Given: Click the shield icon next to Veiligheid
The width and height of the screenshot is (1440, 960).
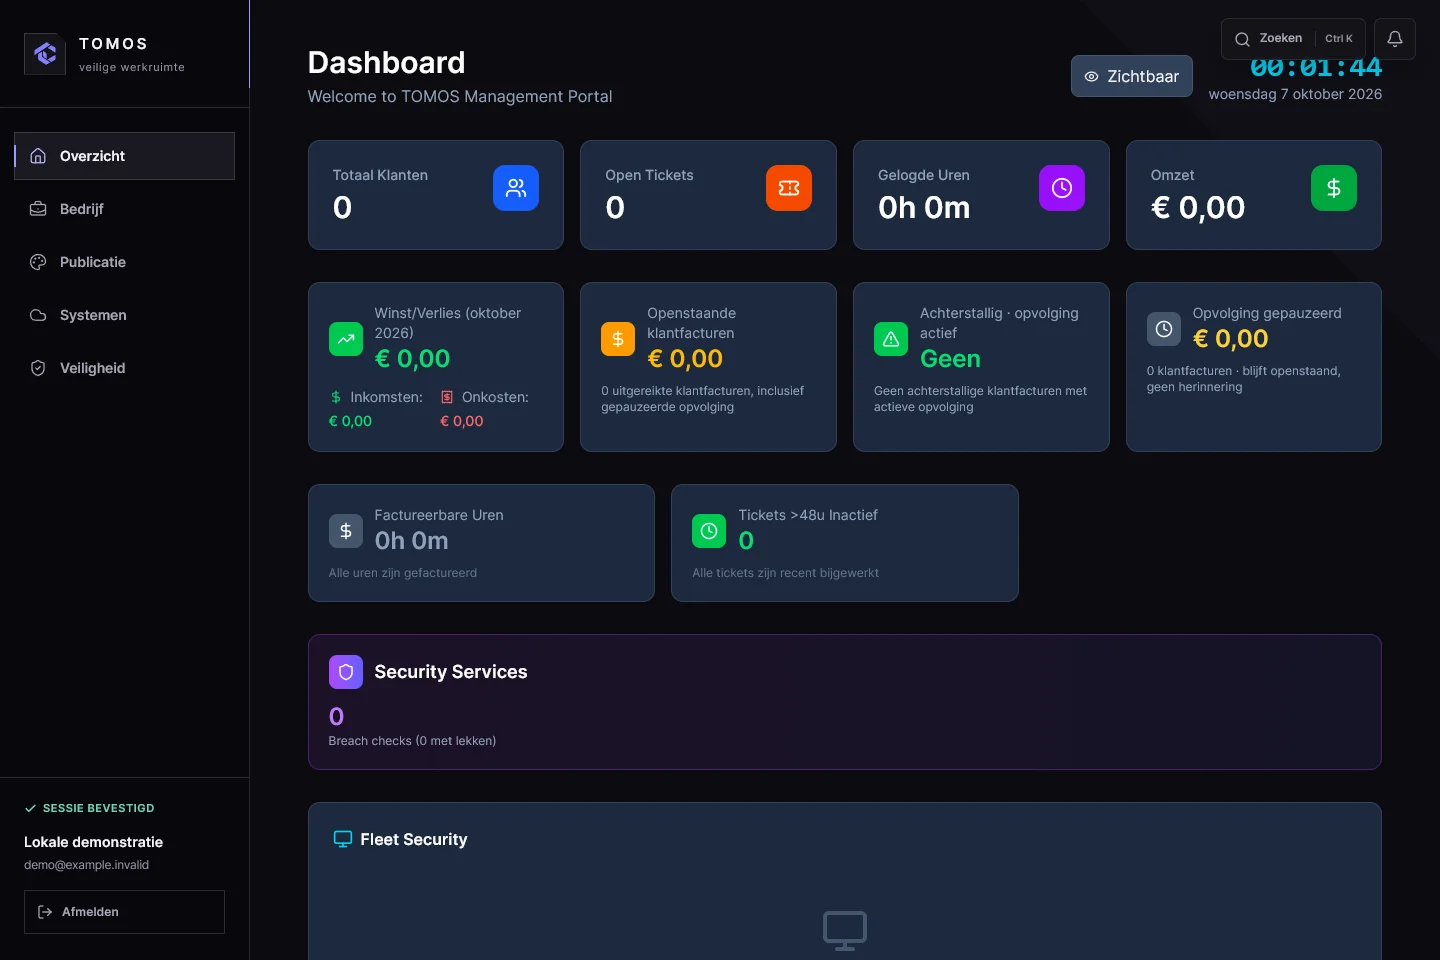Looking at the screenshot, I should 38,368.
